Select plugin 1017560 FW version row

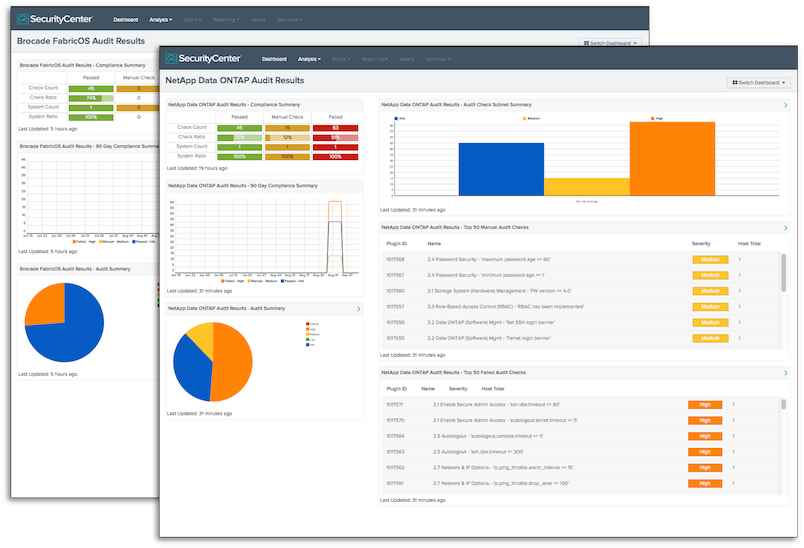coord(581,291)
